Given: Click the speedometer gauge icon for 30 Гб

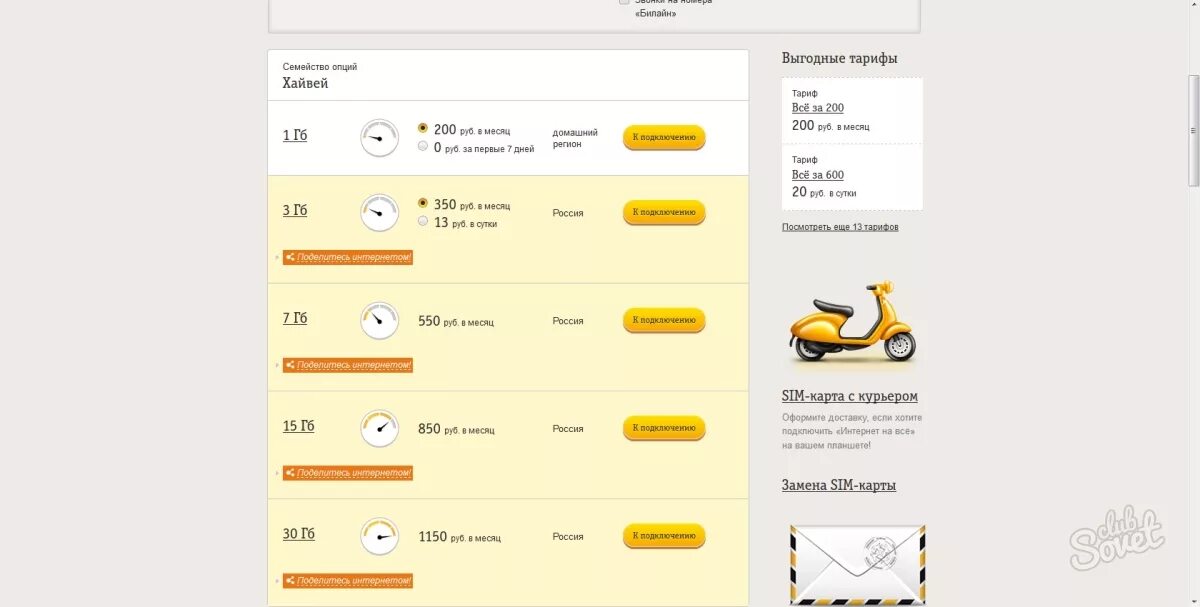Looking at the screenshot, I should click(379, 536).
